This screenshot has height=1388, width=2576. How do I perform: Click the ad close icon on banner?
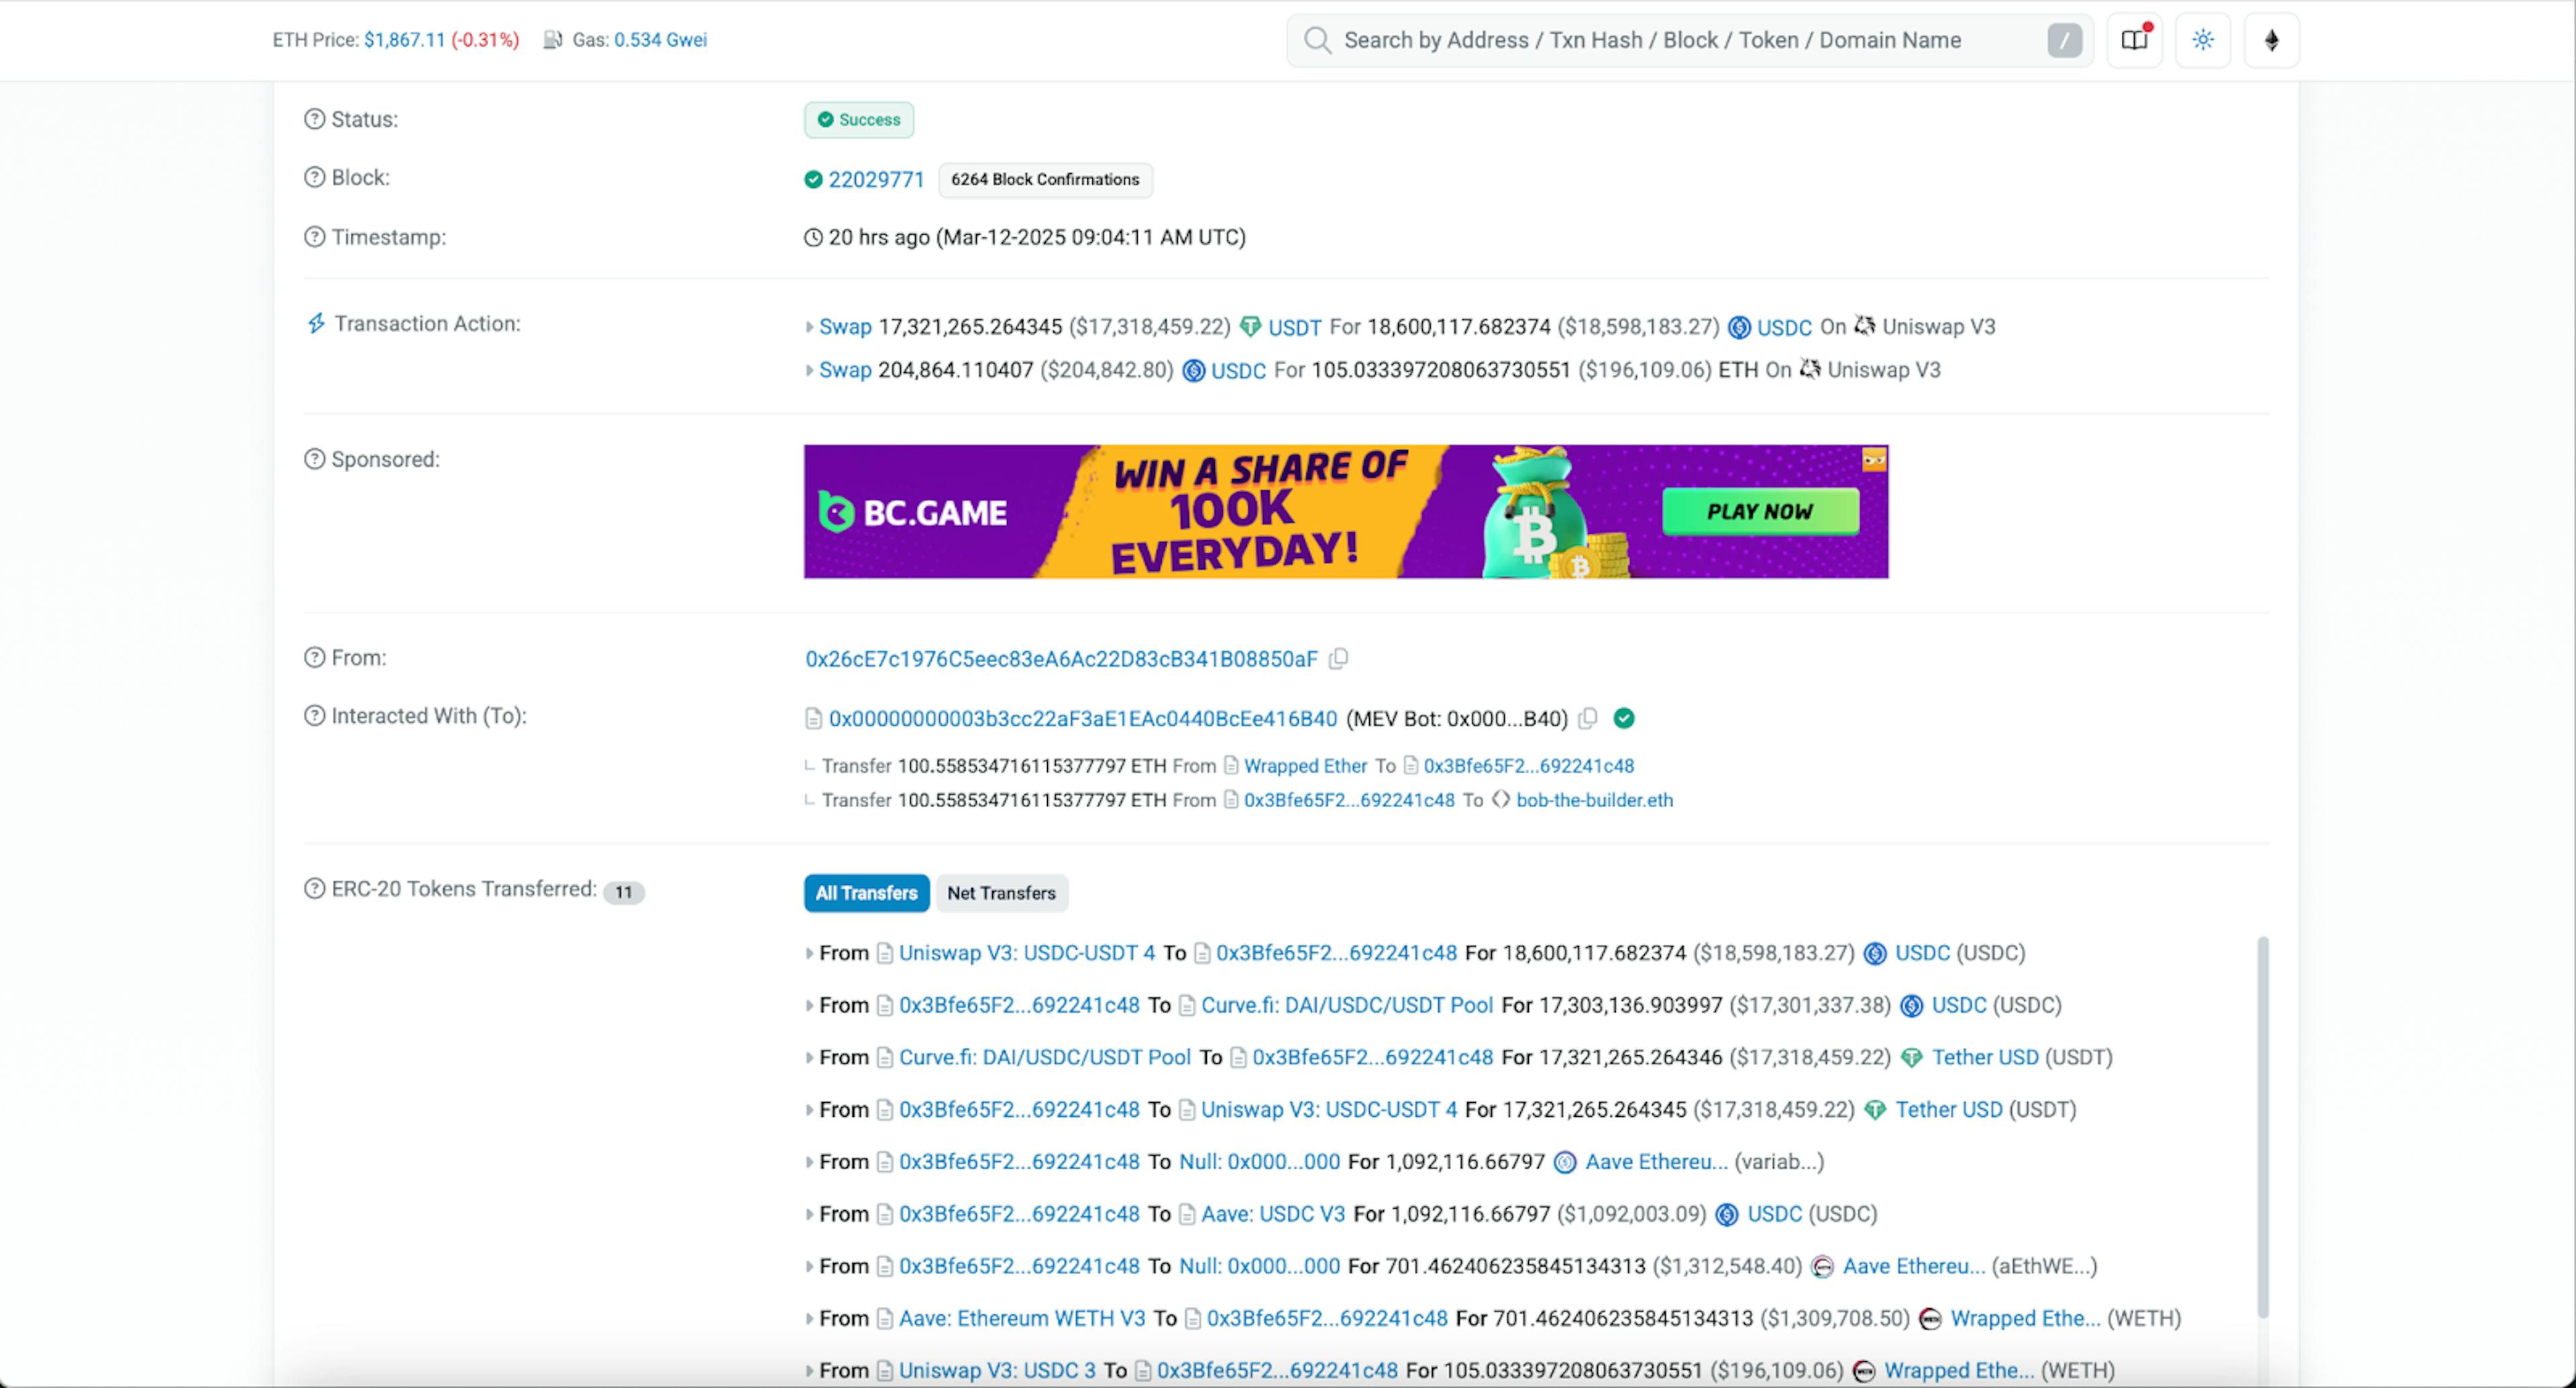click(x=1873, y=460)
